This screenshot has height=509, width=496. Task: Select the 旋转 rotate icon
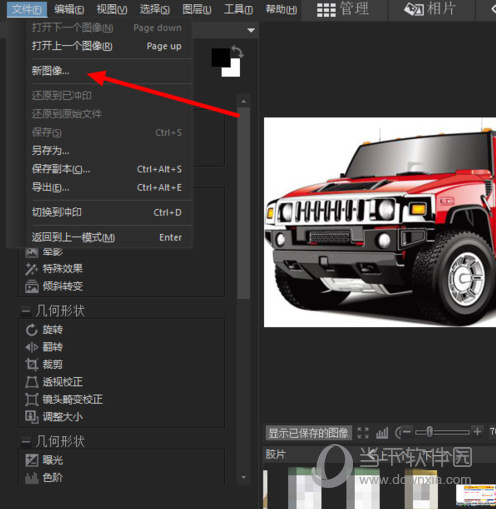tap(32, 330)
